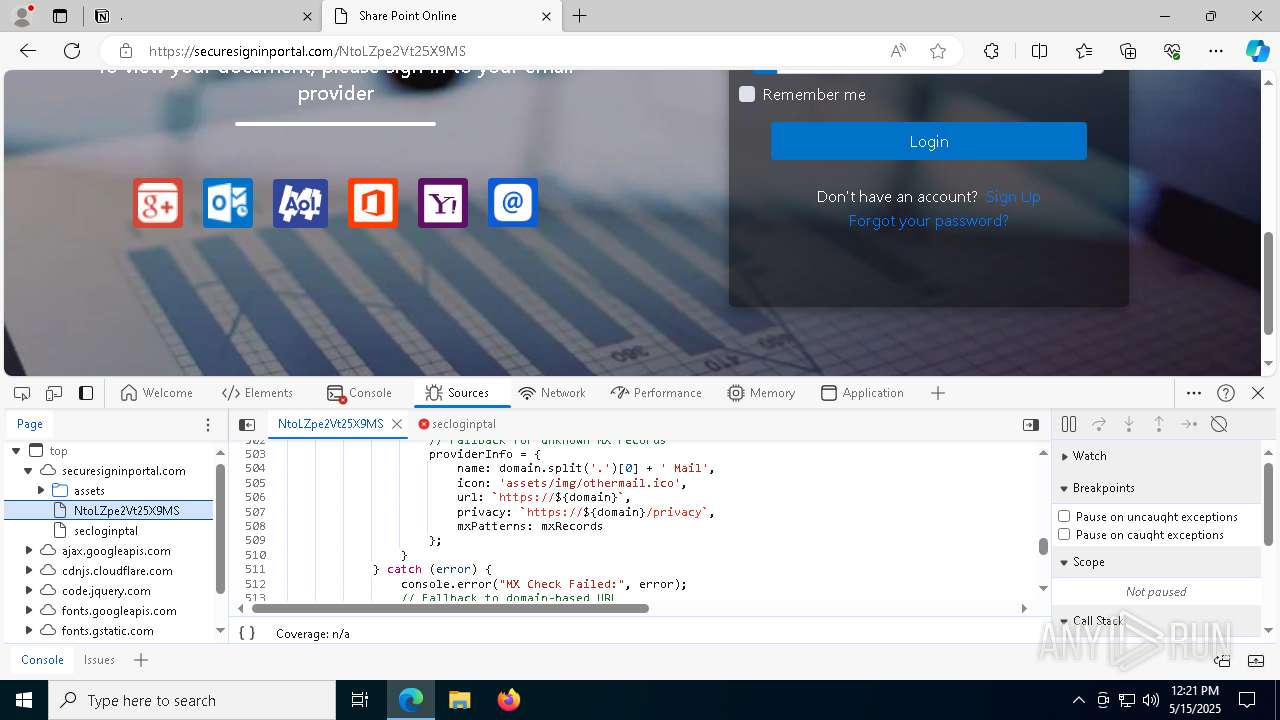The width and height of the screenshot is (1280, 720).
Task: Collapse the Scope section
Action: tap(1065, 562)
